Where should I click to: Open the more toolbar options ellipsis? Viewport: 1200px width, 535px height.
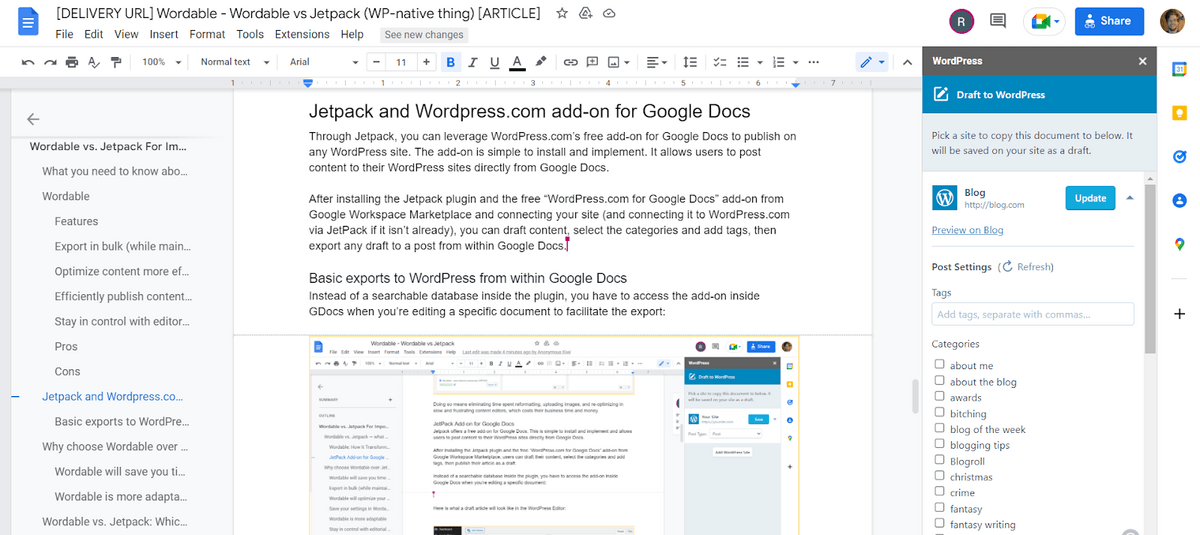[x=813, y=62]
